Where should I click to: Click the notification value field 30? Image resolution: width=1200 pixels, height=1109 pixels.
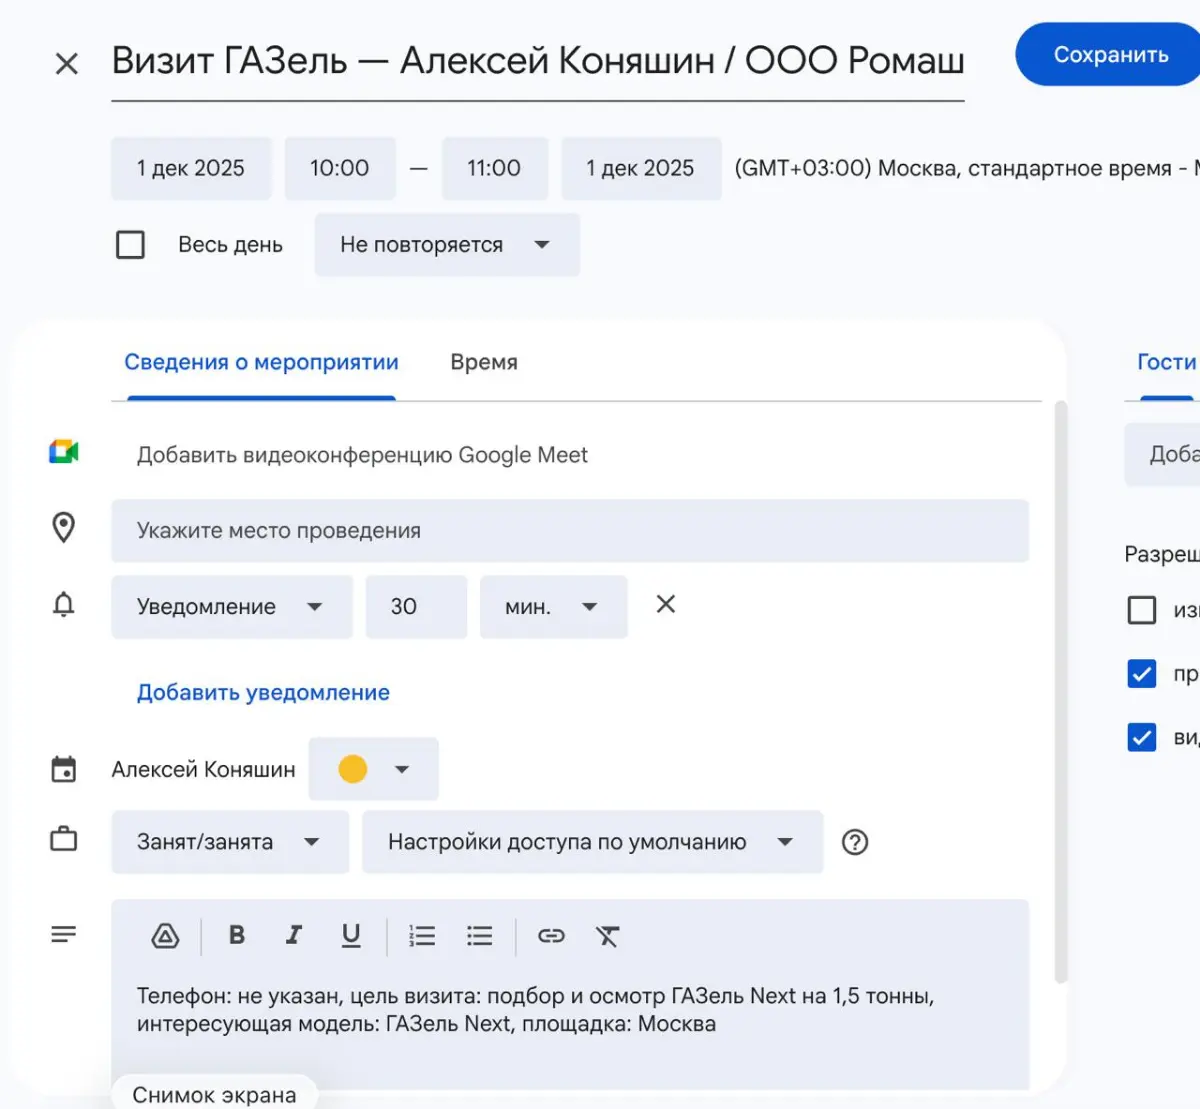tap(416, 607)
